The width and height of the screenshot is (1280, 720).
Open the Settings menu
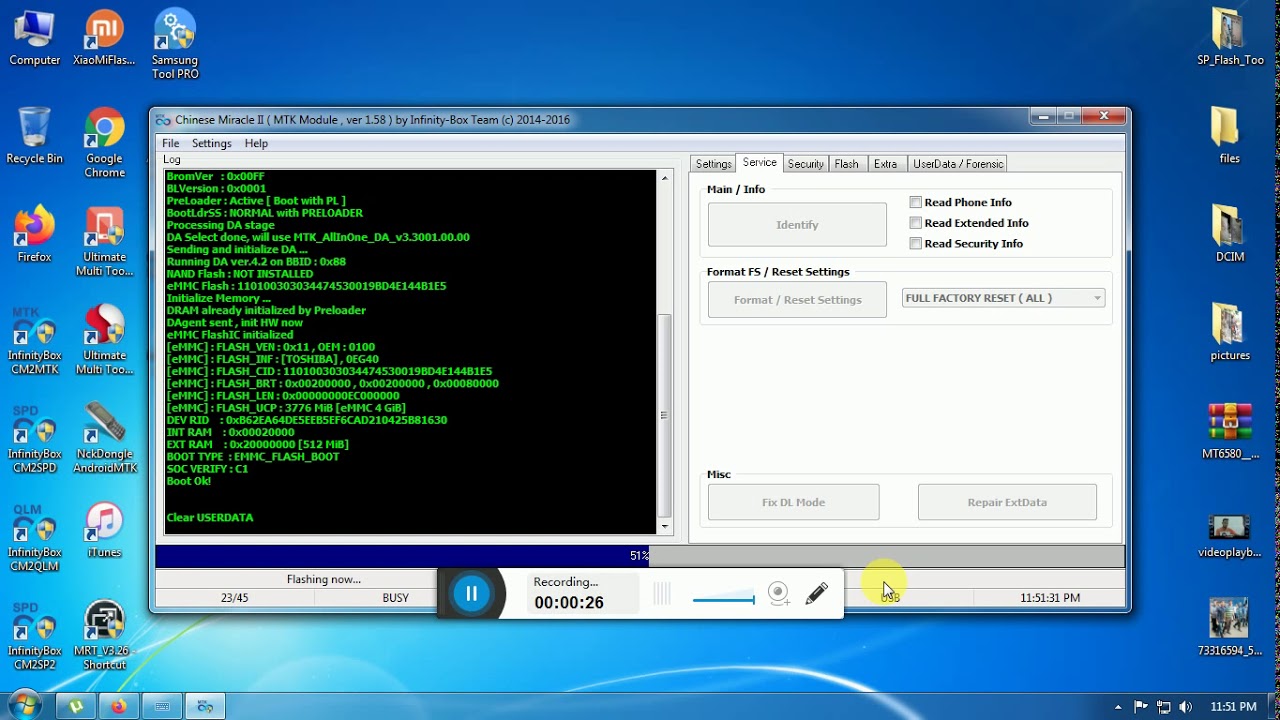(211, 143)
